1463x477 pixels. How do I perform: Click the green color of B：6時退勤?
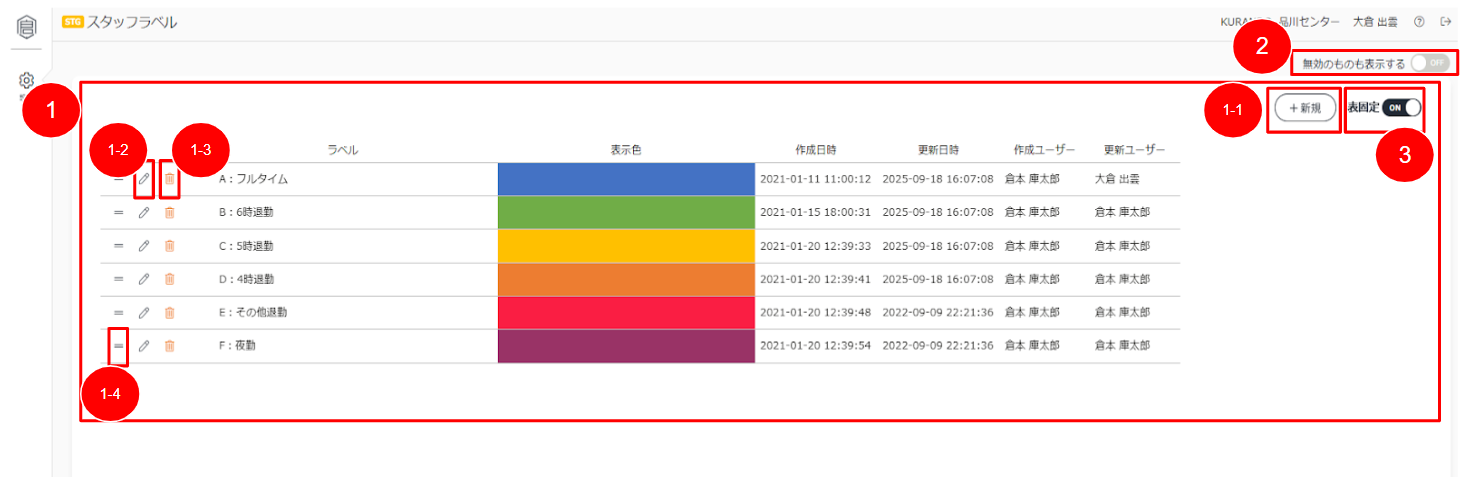tap(626, 212)
